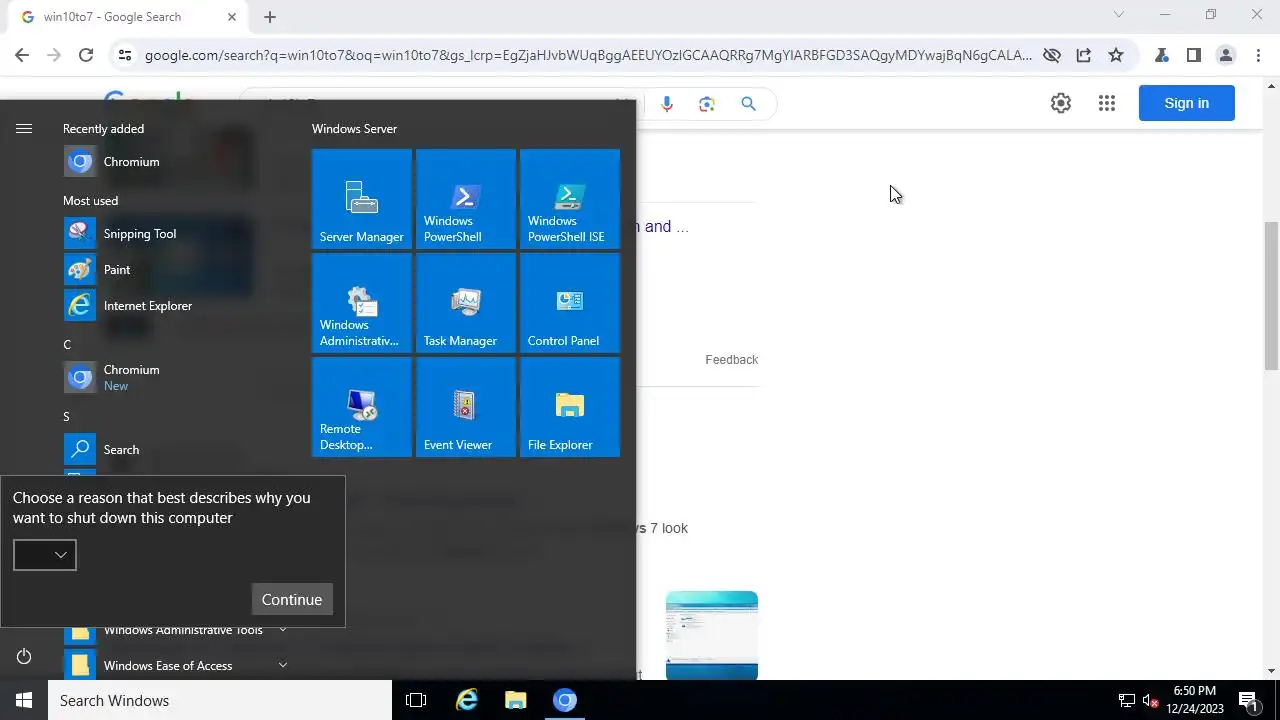1280x720 pixels.
Task: Open File Explorer tile
Action: [x=569, y=407]
